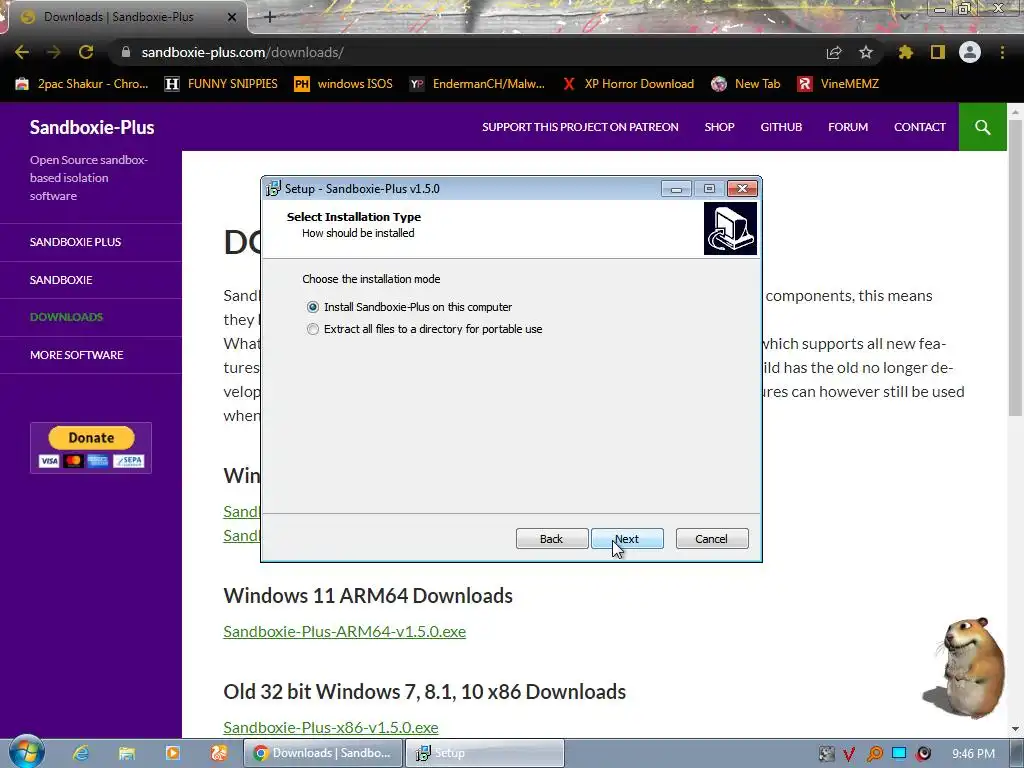Click the Windows Start orb
The image size is (1024, 768).
pyautogui.click(x=27, y=752)
